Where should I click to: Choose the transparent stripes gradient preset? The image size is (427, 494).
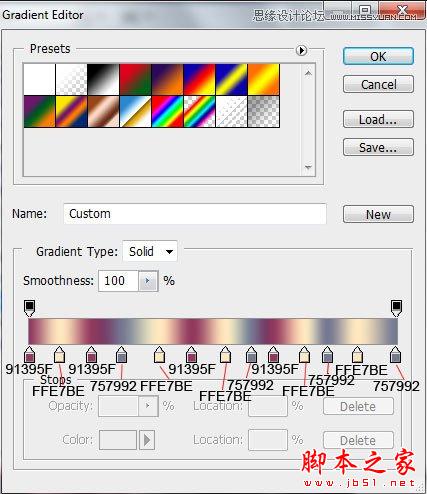click(x=231, y=111)
